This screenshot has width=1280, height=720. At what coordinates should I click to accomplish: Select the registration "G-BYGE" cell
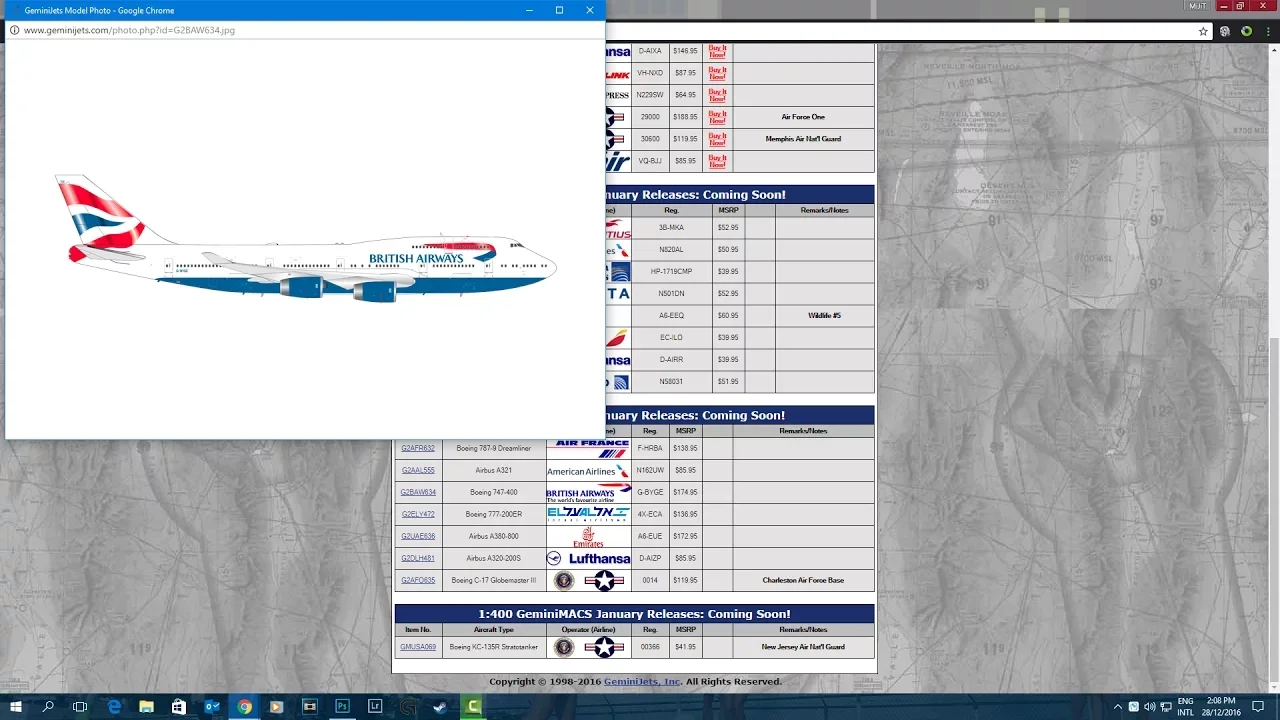[x=650, y=492]
